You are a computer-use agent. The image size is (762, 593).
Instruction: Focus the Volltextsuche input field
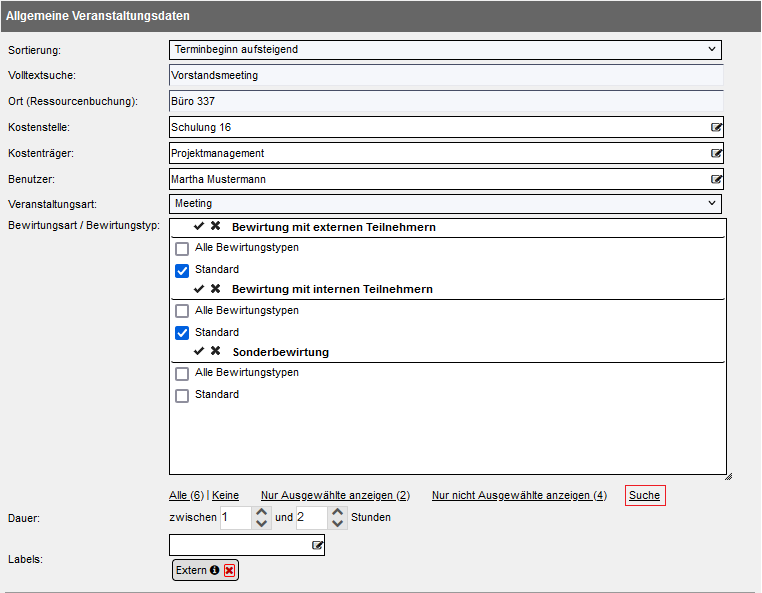pyautogui.click(x=446, y=75)
